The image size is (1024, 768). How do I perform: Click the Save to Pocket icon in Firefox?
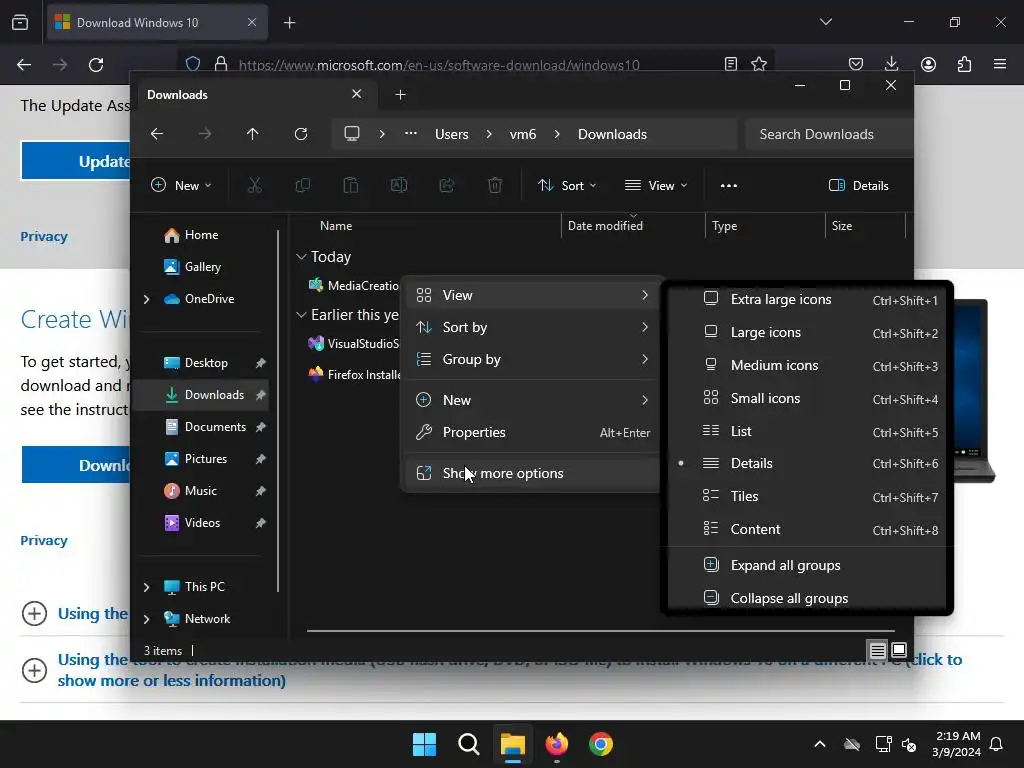click(856, 64)
